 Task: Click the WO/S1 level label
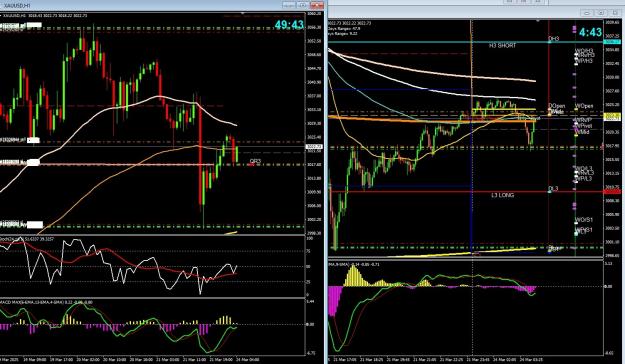click(x=584, y=220)
